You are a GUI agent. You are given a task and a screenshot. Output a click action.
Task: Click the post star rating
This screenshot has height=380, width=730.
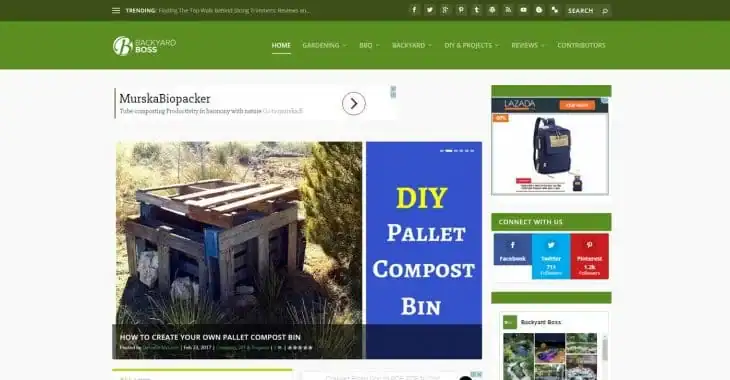[300, 347]
